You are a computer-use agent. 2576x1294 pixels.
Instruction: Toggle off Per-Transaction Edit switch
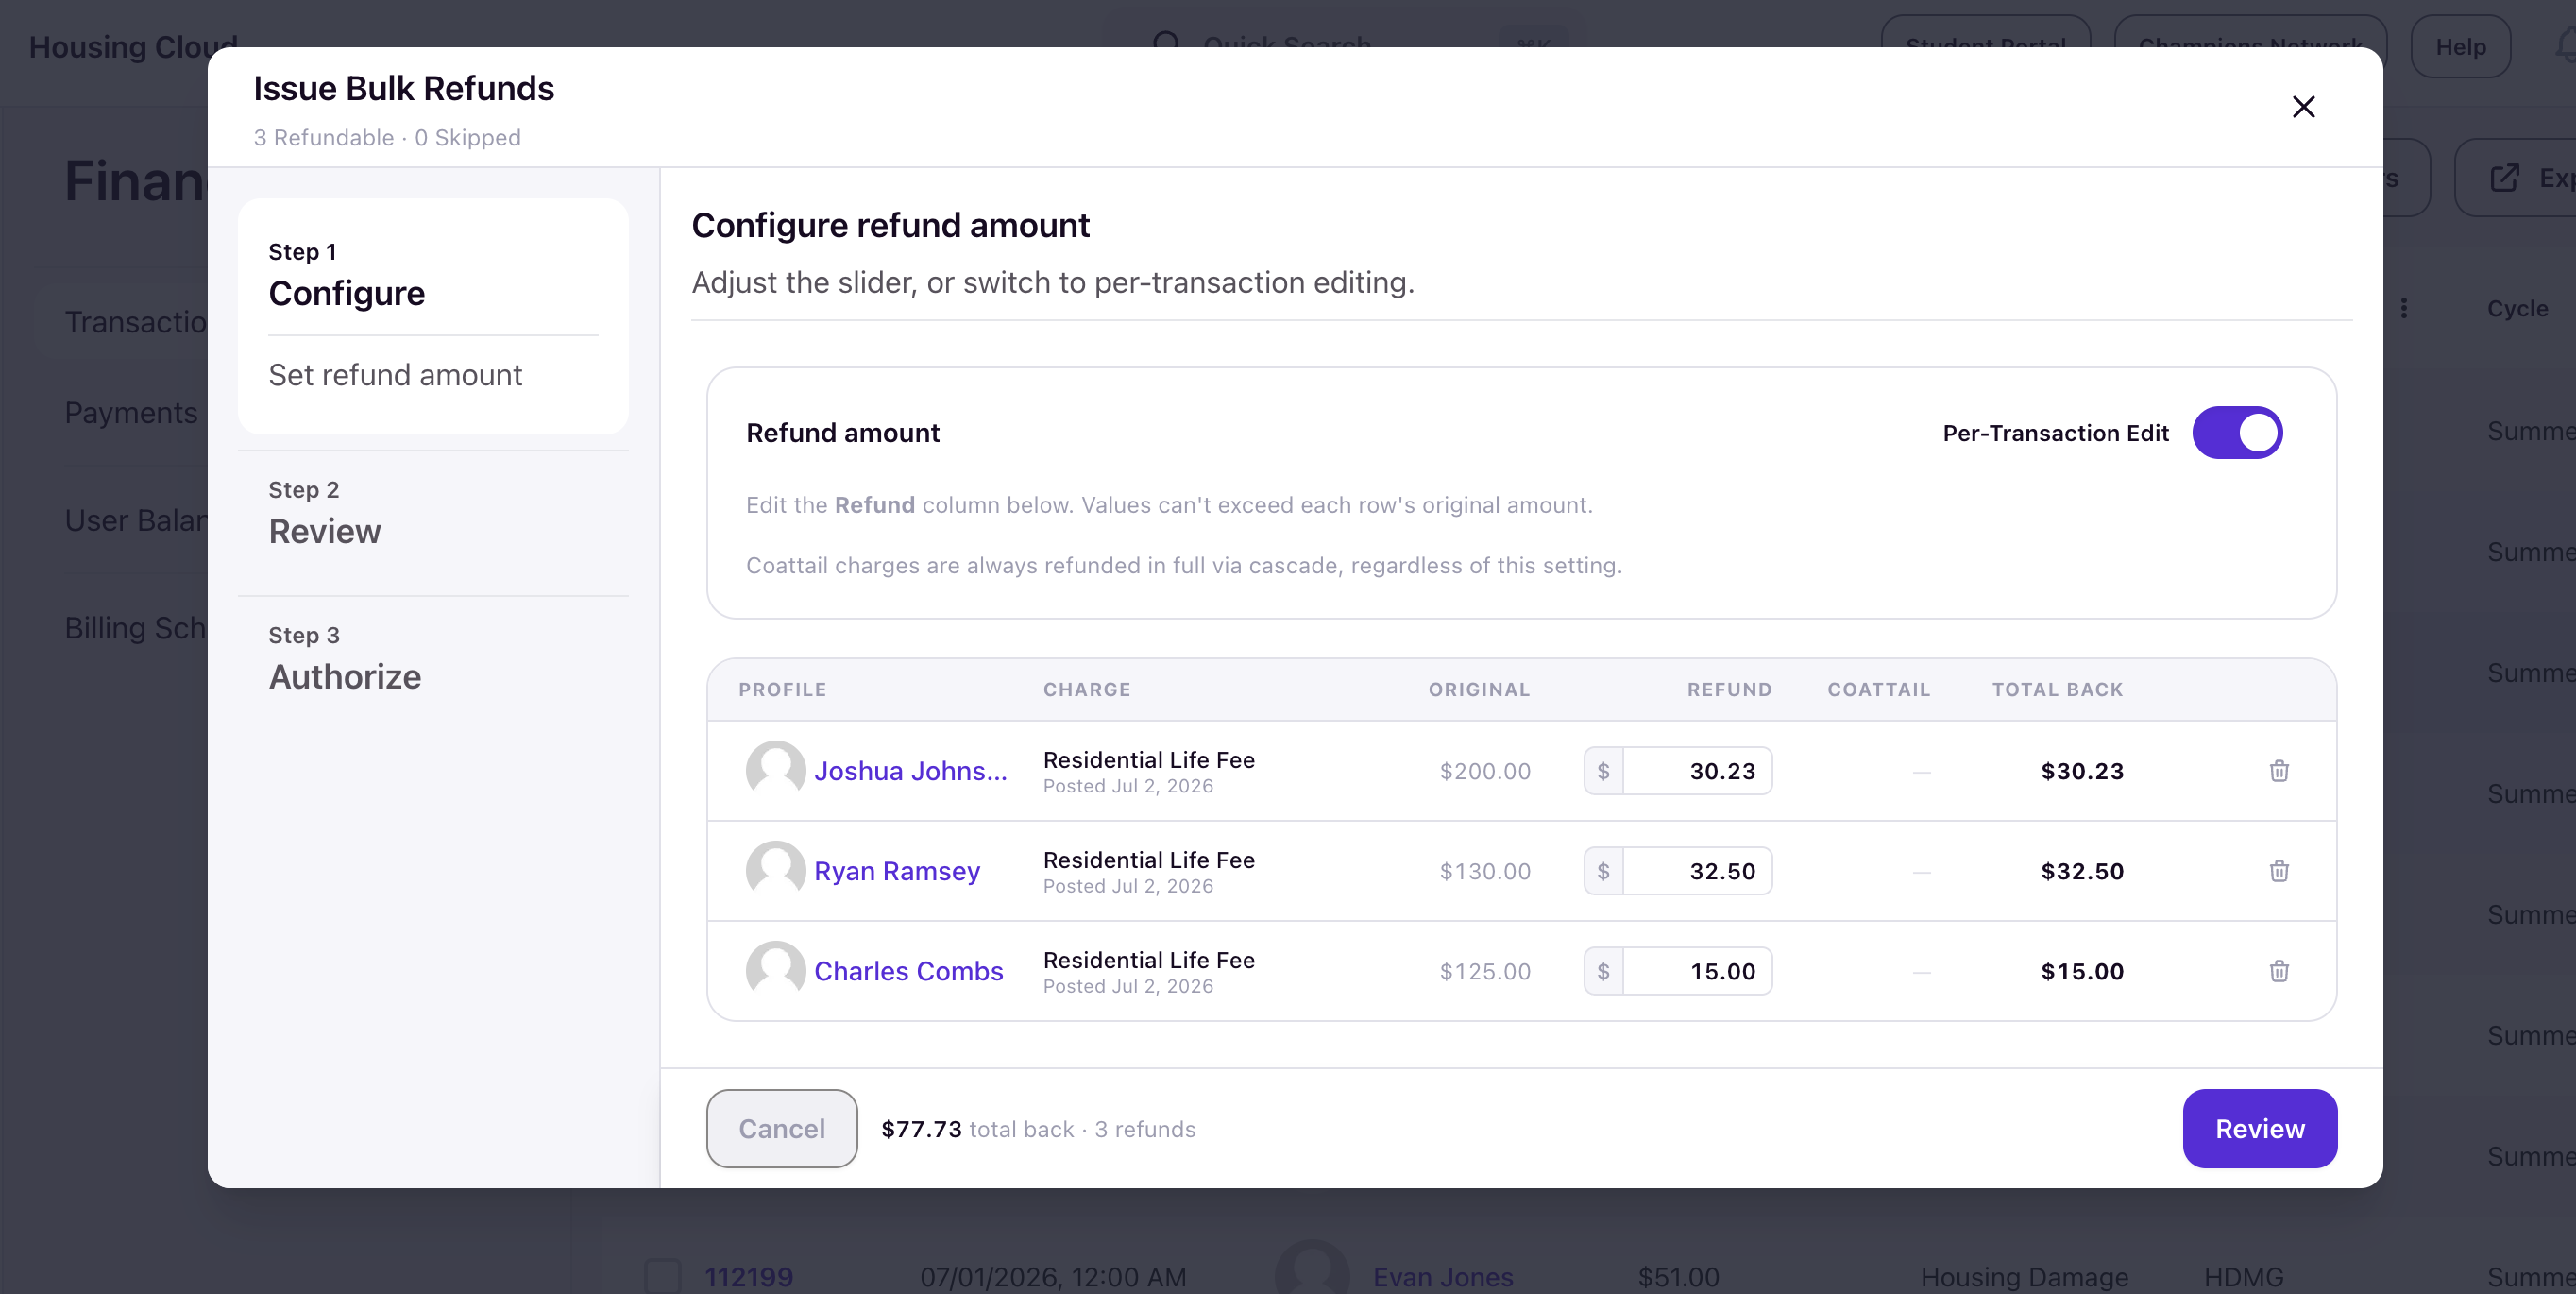pos(2237,433)
